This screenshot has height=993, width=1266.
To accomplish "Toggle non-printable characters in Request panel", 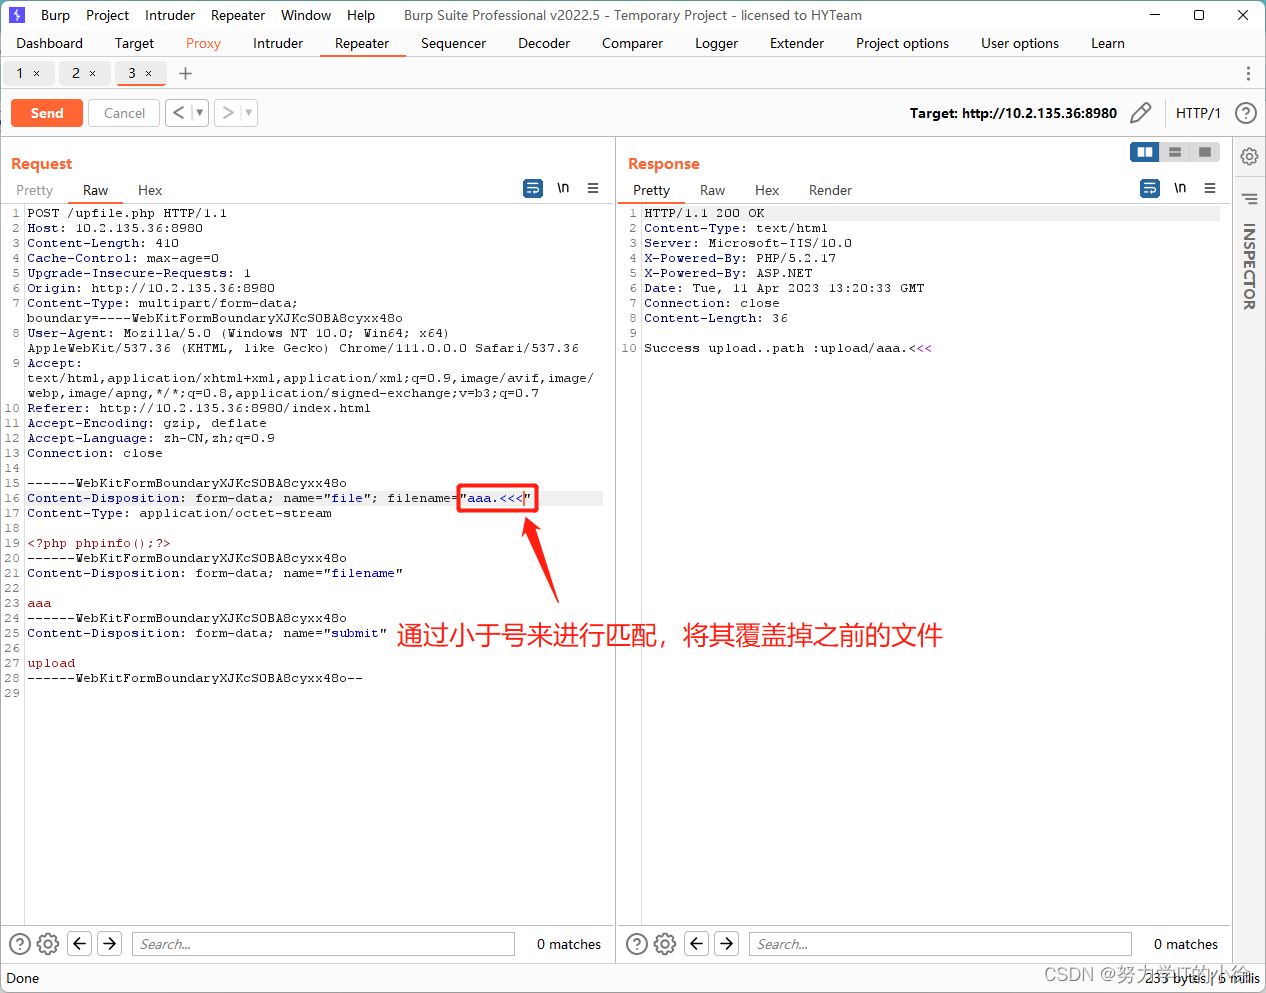I will coord(563,188).
